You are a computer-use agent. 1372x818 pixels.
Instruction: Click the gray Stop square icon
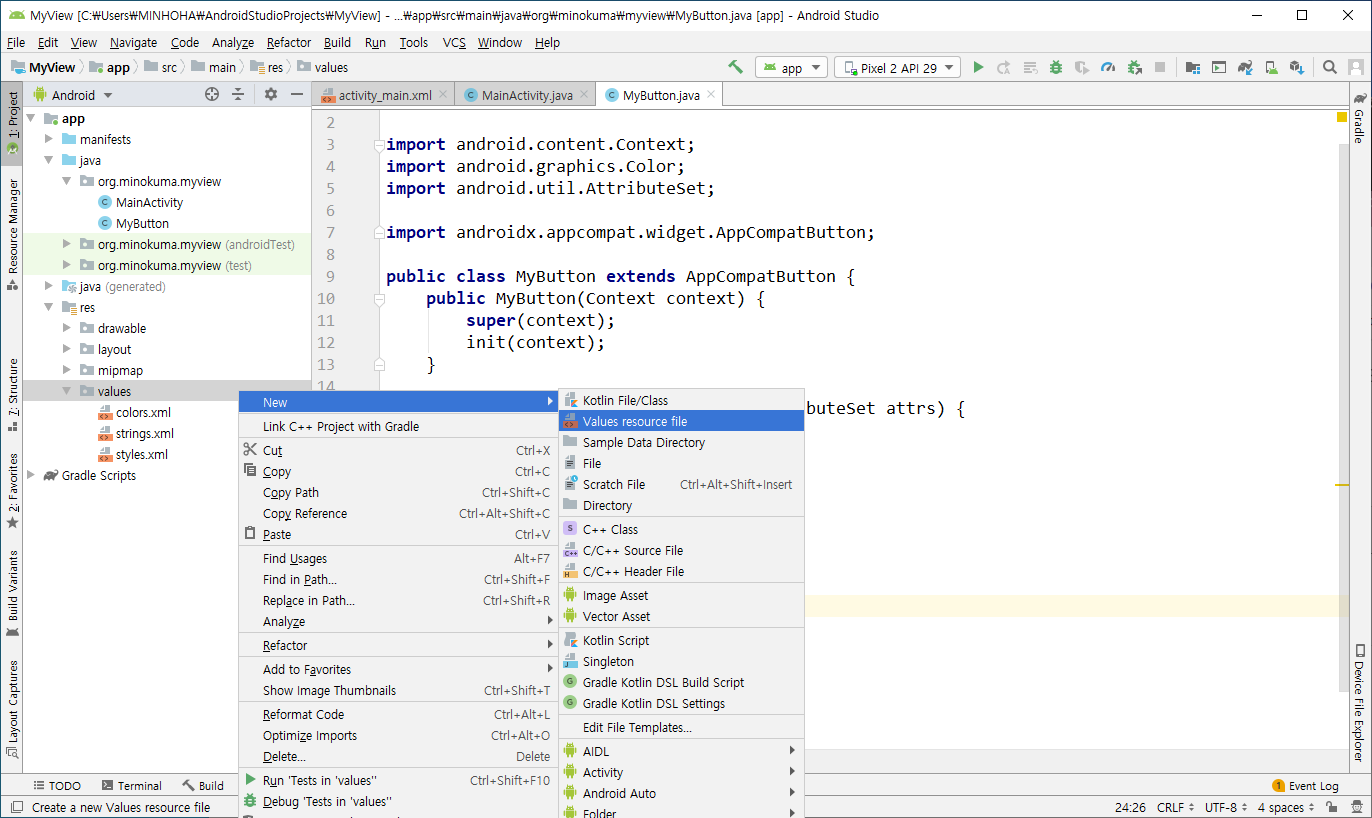click(1160, 67)
